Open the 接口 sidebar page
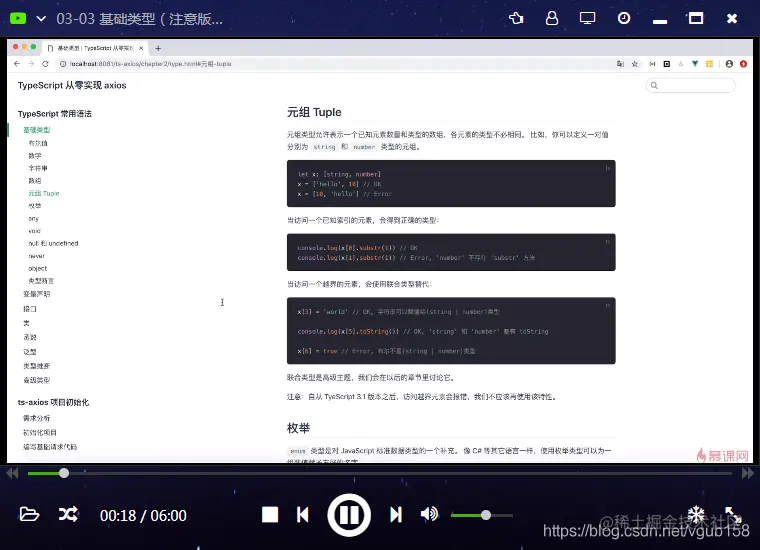This screenshot has width=760, height=550. pyautogui.click(x=30, y=309)
